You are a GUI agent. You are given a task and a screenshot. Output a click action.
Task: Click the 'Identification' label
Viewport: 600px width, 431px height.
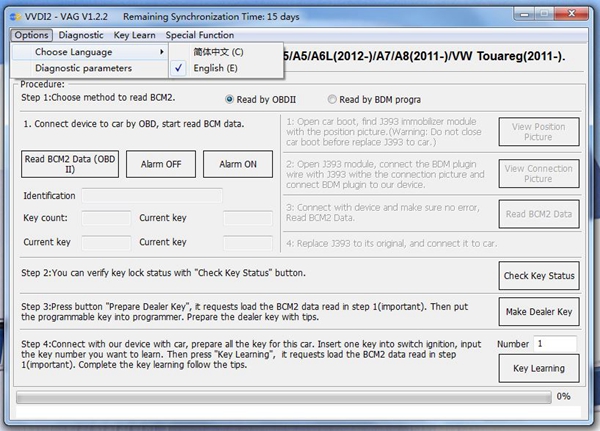pyautogui.click(x=49, y=196)
